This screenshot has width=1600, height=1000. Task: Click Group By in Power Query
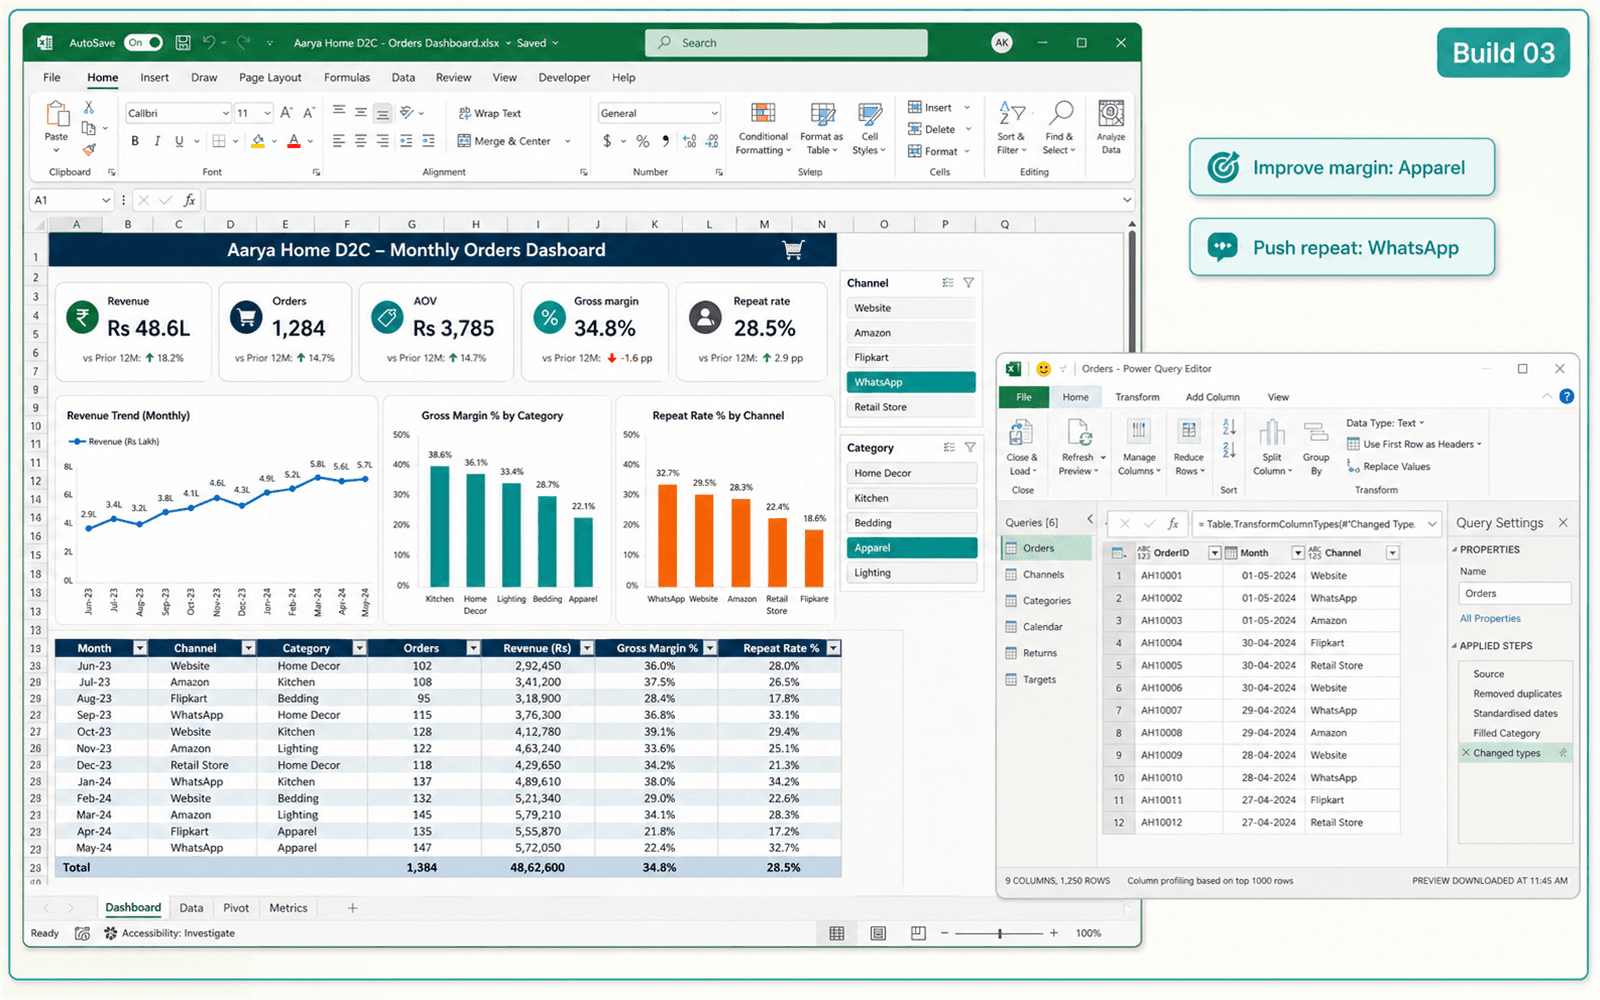click(1316, 447)
